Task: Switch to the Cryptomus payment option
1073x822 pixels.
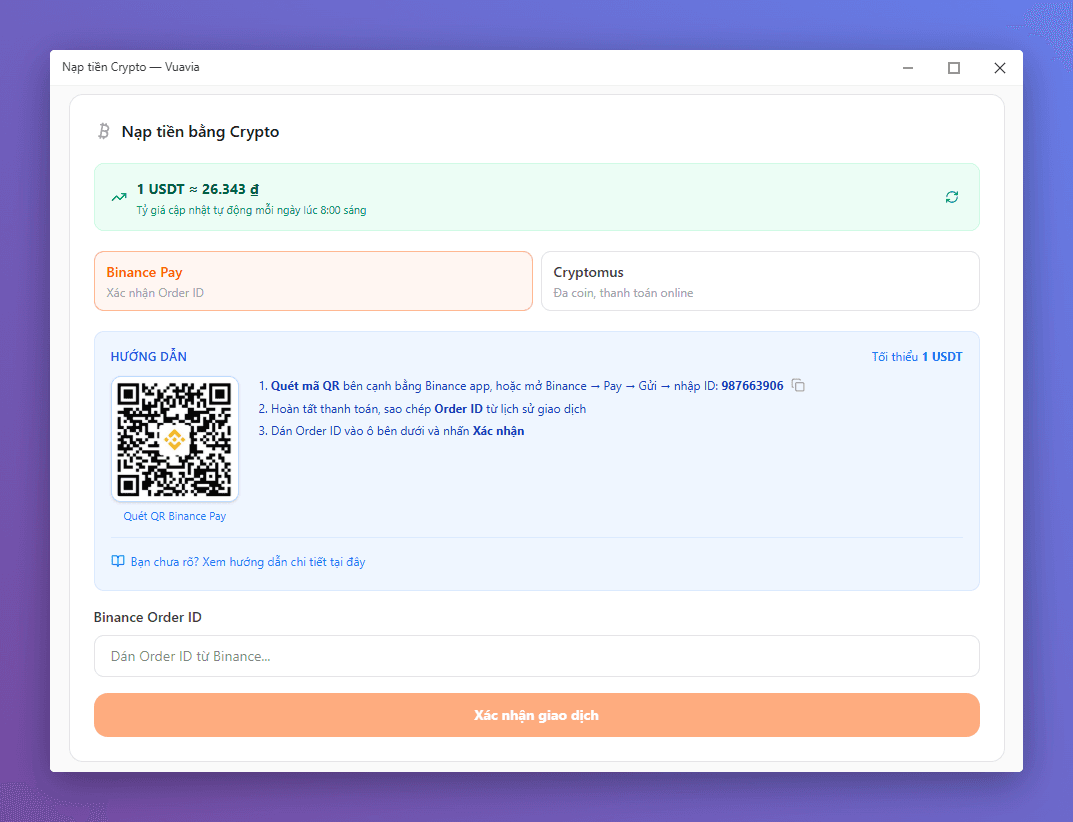Action: click(x=760, y=281)
